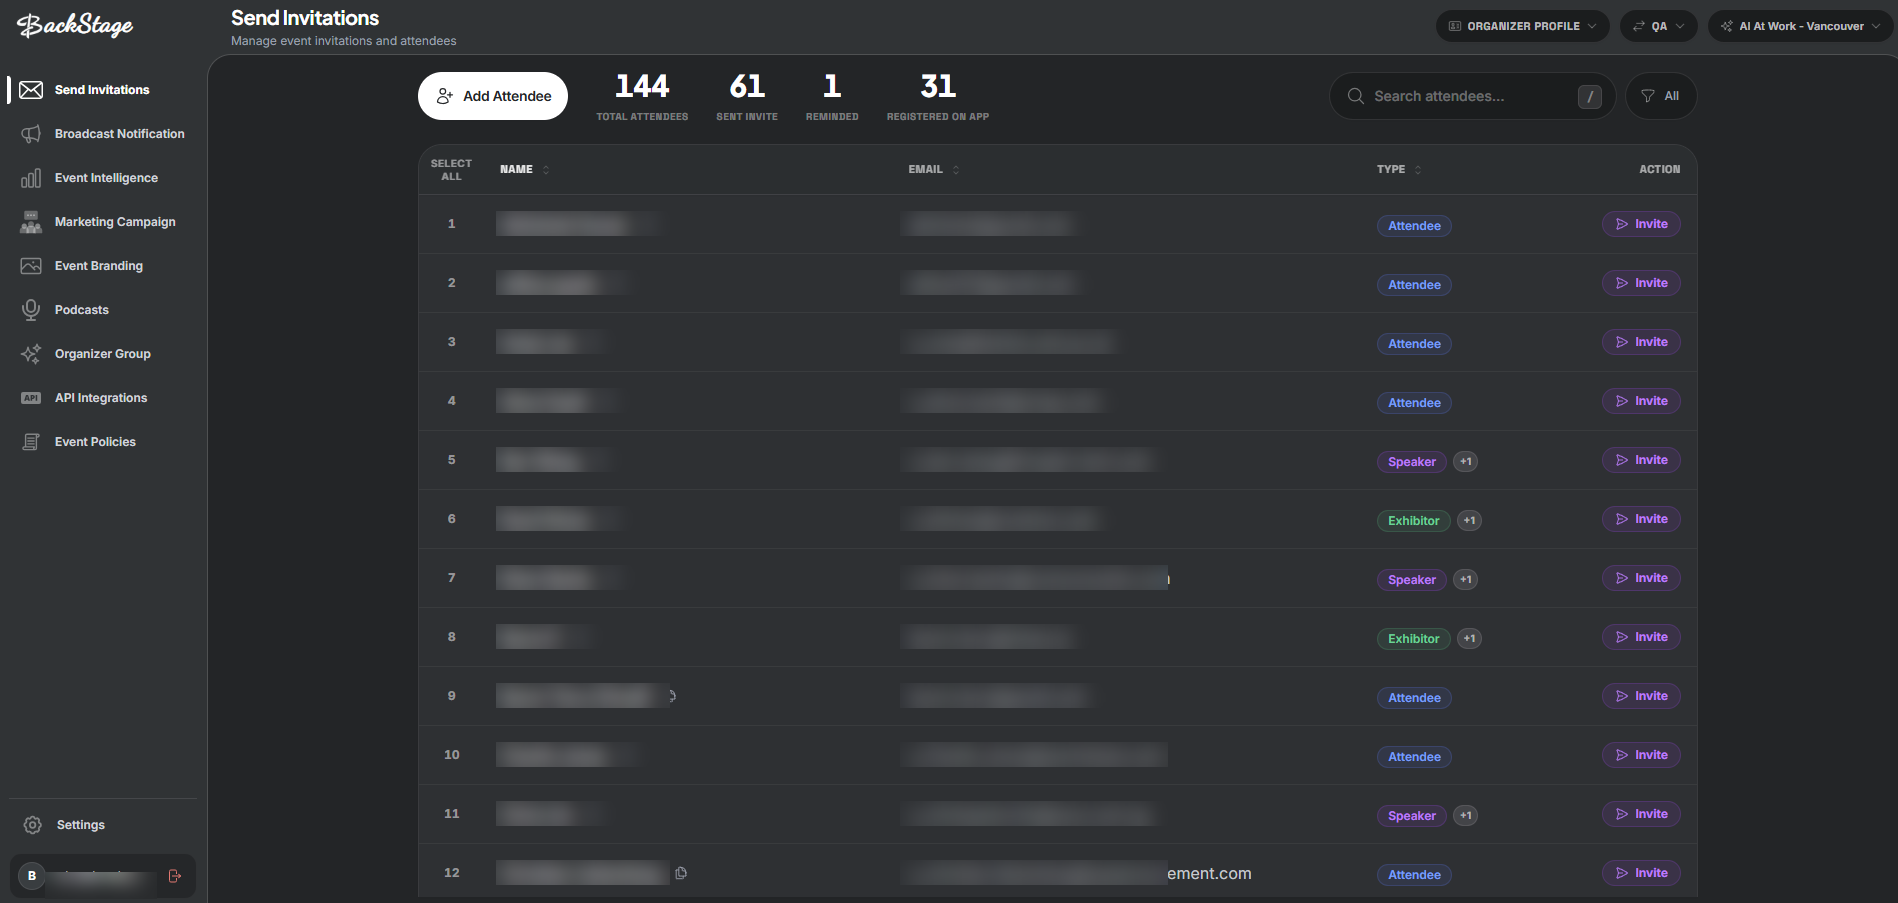Image resolution: width=1898 pixels, height=903 pixels.
Task: Click the 31 Registered On App stat
Action: click(x=938, y=97)
